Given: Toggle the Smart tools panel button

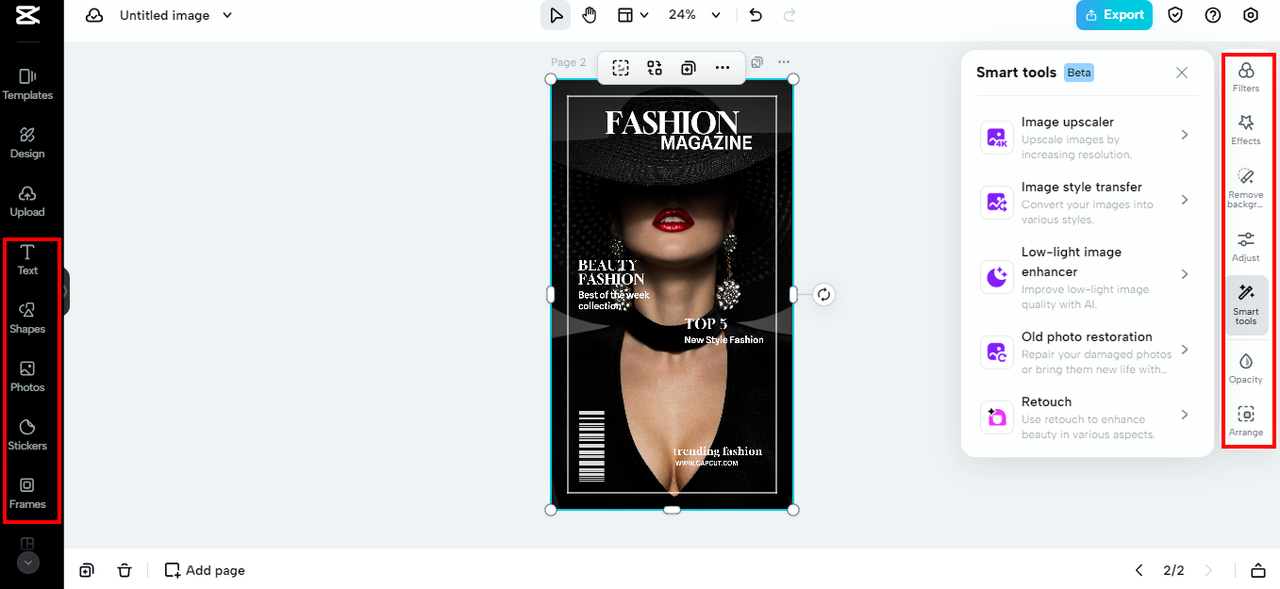Looking at the screenshot, I should coord(1246,304).
